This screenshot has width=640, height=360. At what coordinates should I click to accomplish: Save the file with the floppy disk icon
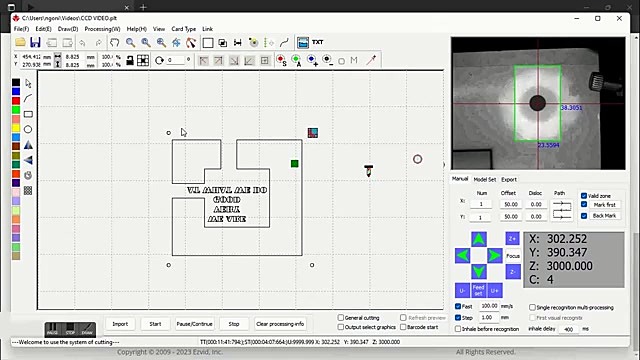coord(35,42)
